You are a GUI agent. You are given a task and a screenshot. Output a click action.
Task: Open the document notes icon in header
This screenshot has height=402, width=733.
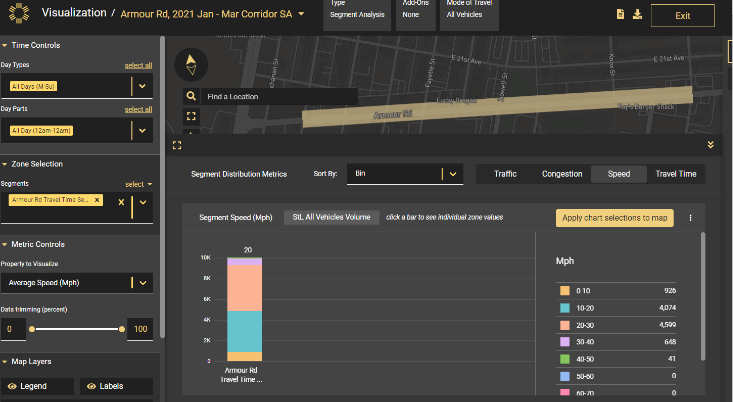click(620, 14)
